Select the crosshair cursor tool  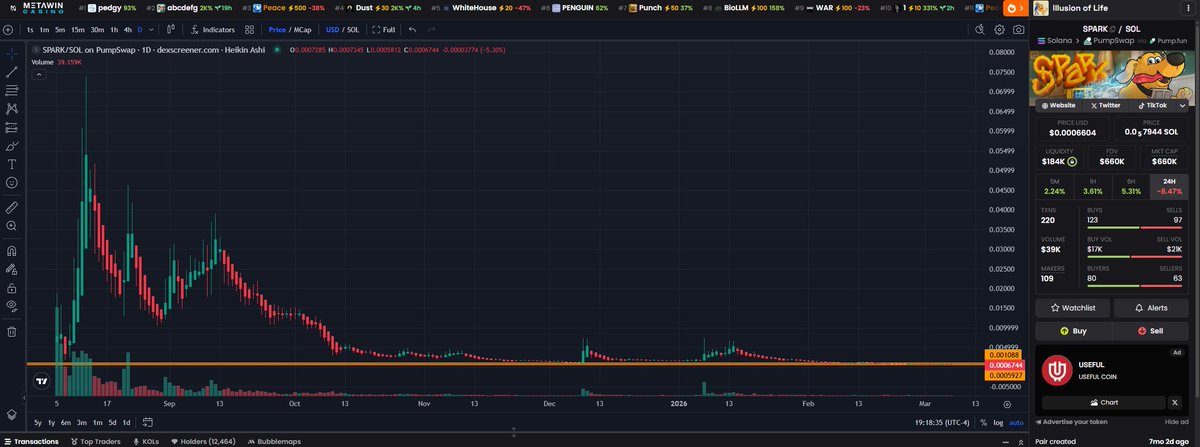(x=12, y=53)
